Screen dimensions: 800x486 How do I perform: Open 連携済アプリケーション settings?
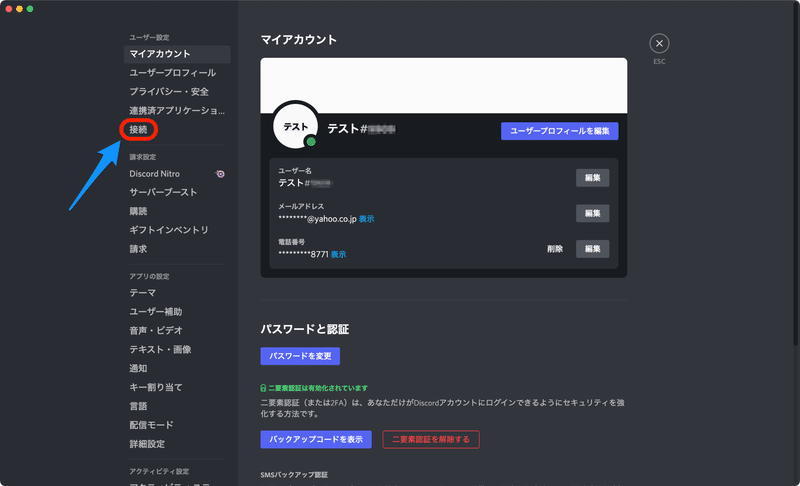(x=177, y=111)
